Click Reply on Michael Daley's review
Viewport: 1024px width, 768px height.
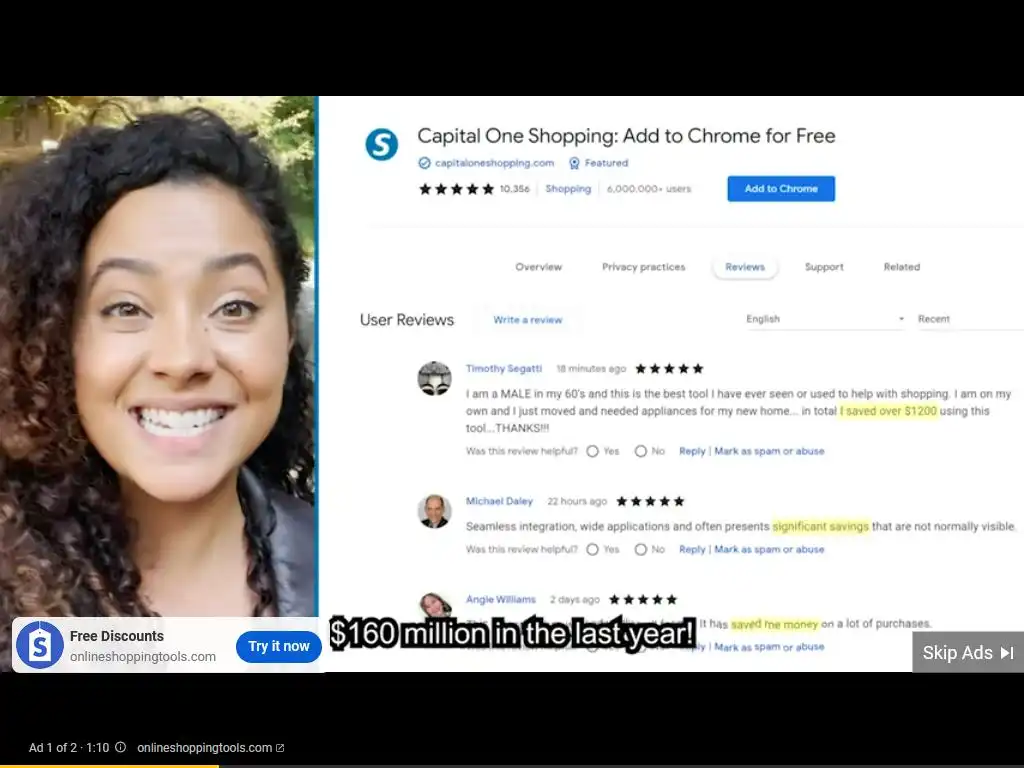[x=692, y=550]
